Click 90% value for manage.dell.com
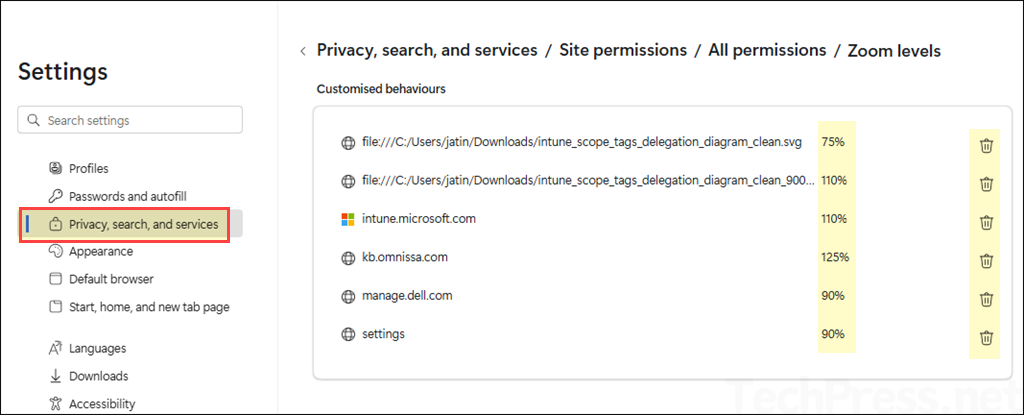 click(833, 296)
